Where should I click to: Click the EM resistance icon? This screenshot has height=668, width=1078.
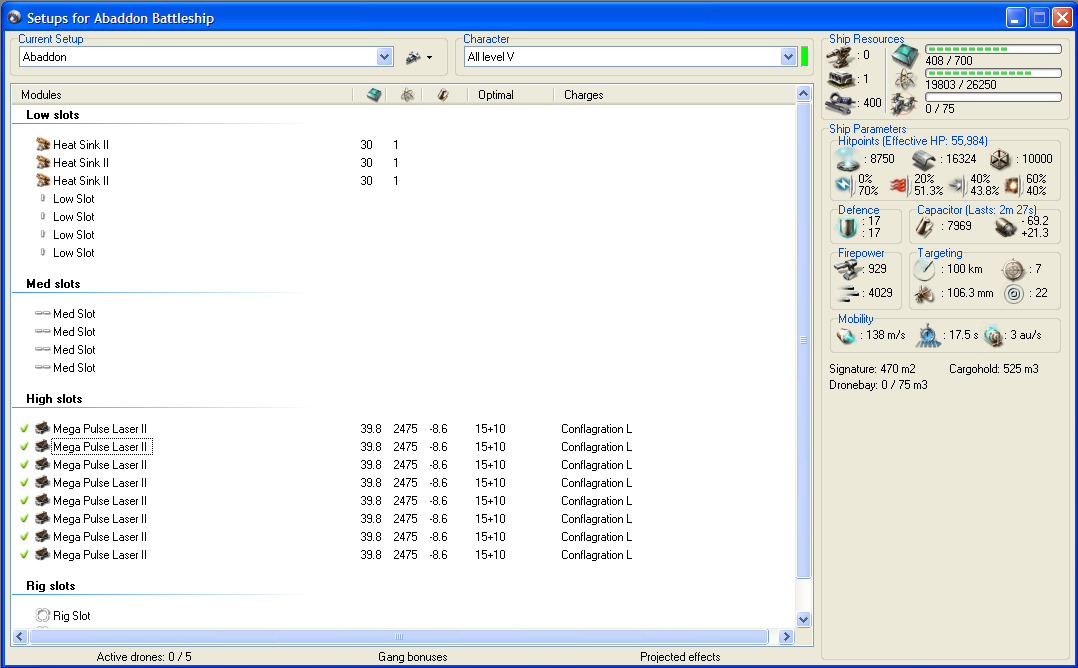point(844,185)
